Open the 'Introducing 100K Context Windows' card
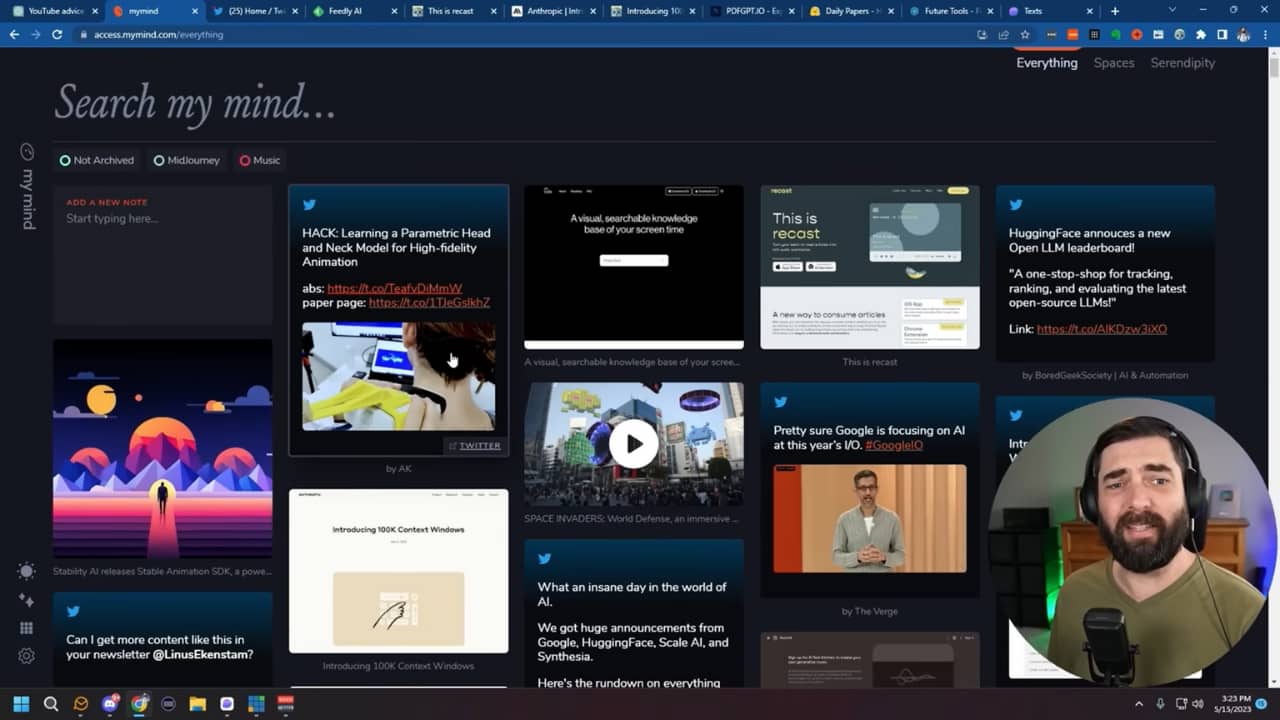 [398, 571]
